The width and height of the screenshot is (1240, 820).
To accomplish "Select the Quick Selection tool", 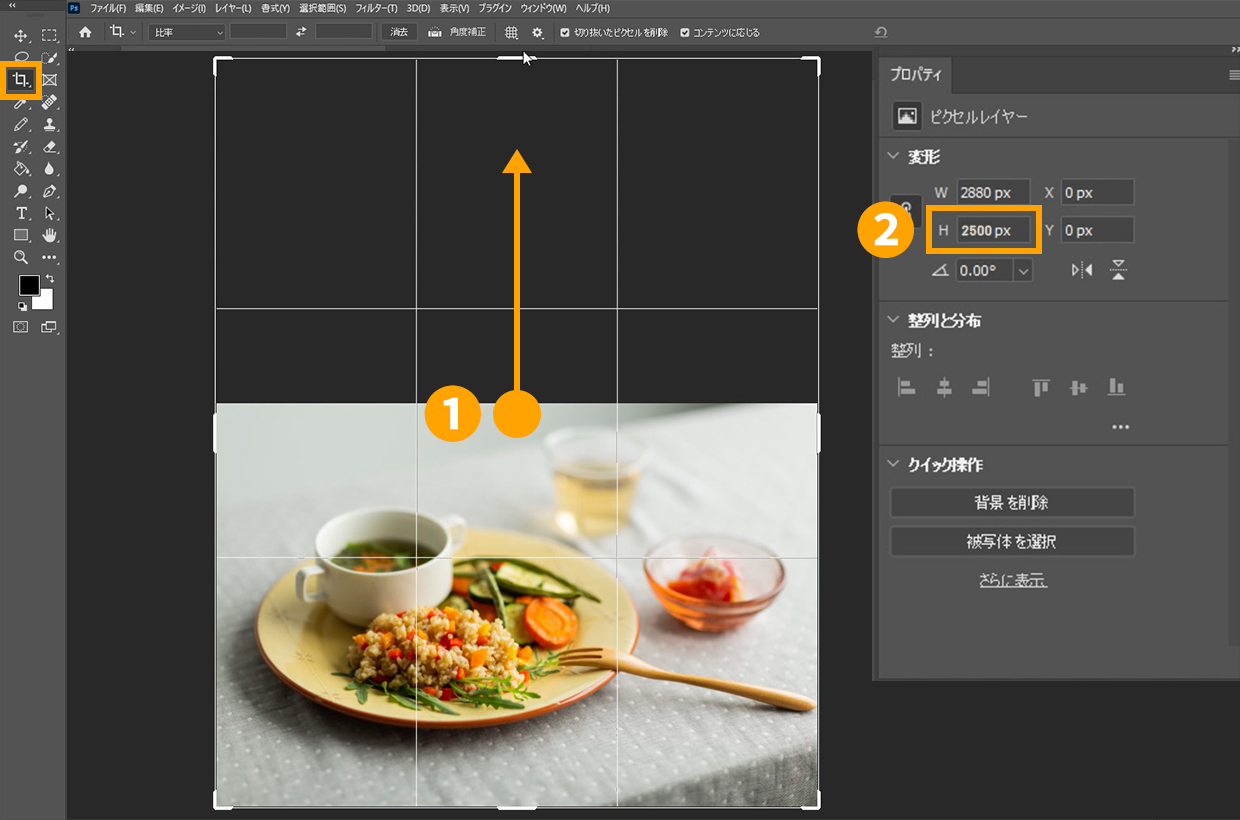I will coord(49,57).
